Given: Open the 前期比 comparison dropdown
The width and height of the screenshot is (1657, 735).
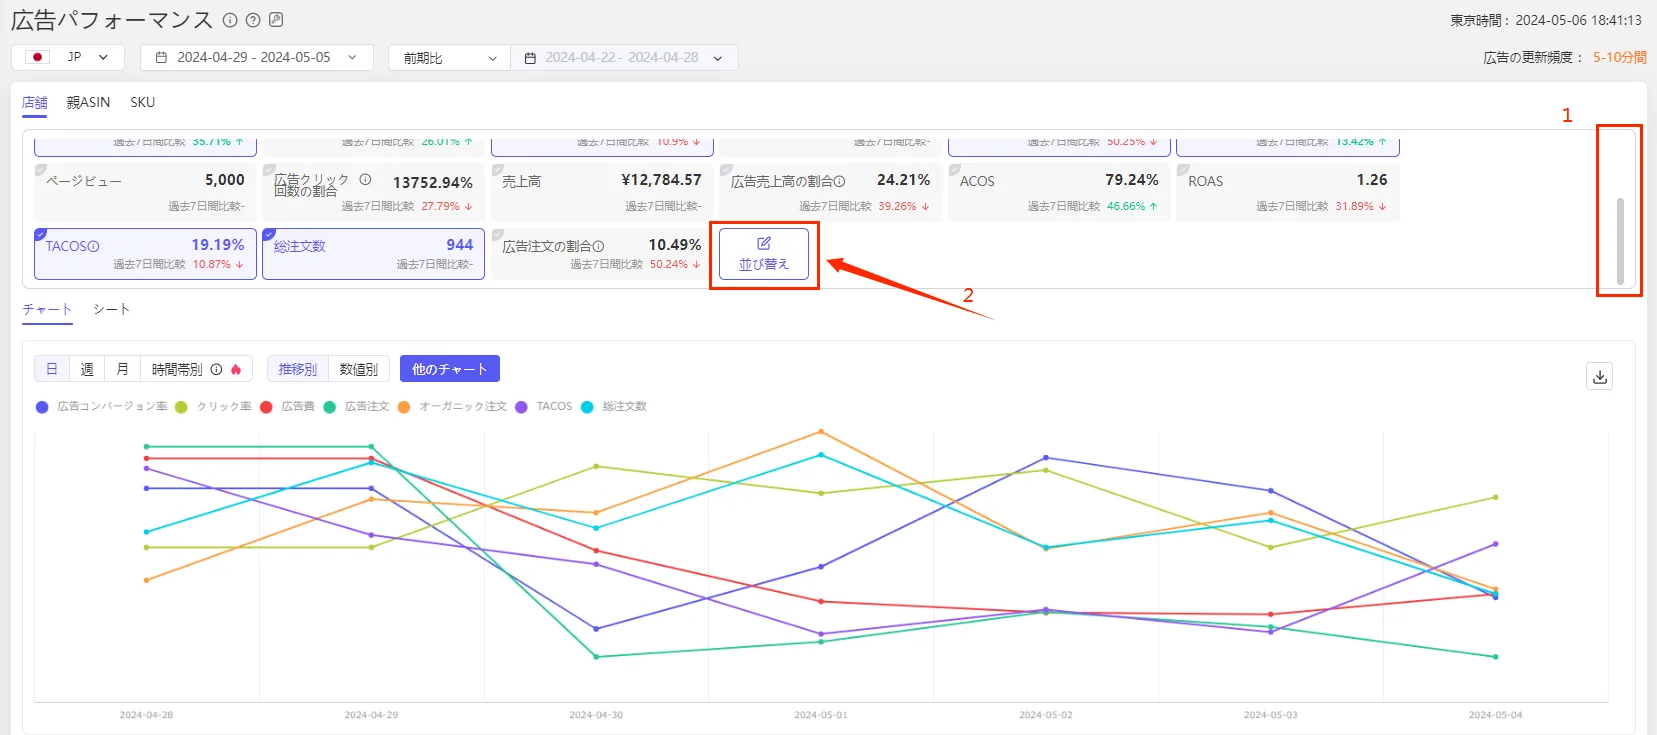Looking at the screenshot, I should point(449,58).
